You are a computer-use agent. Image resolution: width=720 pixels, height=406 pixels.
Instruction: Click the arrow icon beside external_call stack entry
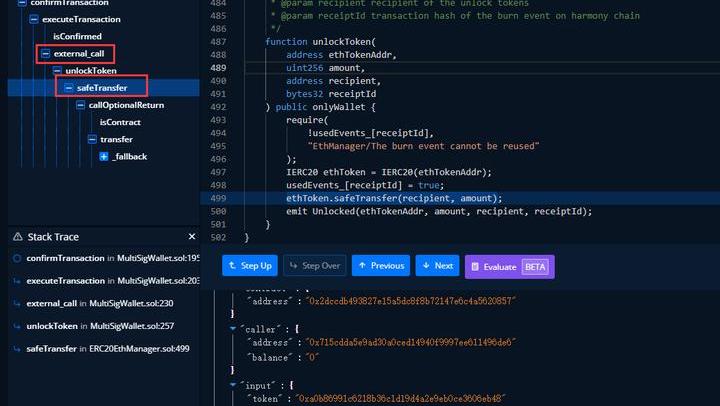[x=17, y=303]
